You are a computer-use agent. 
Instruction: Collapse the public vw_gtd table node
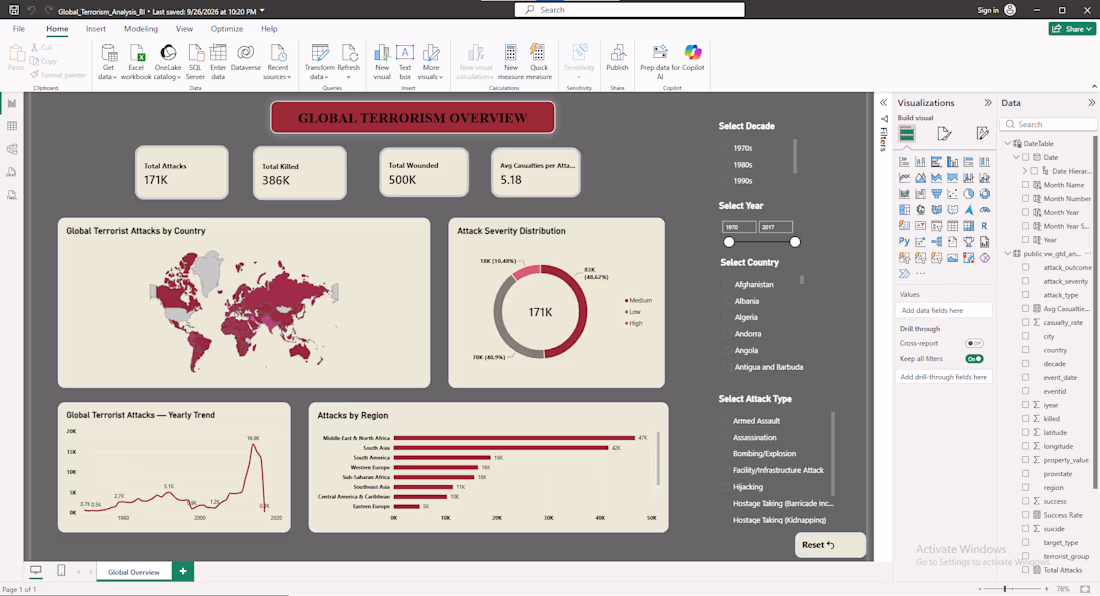click(x=1008, y=254)
